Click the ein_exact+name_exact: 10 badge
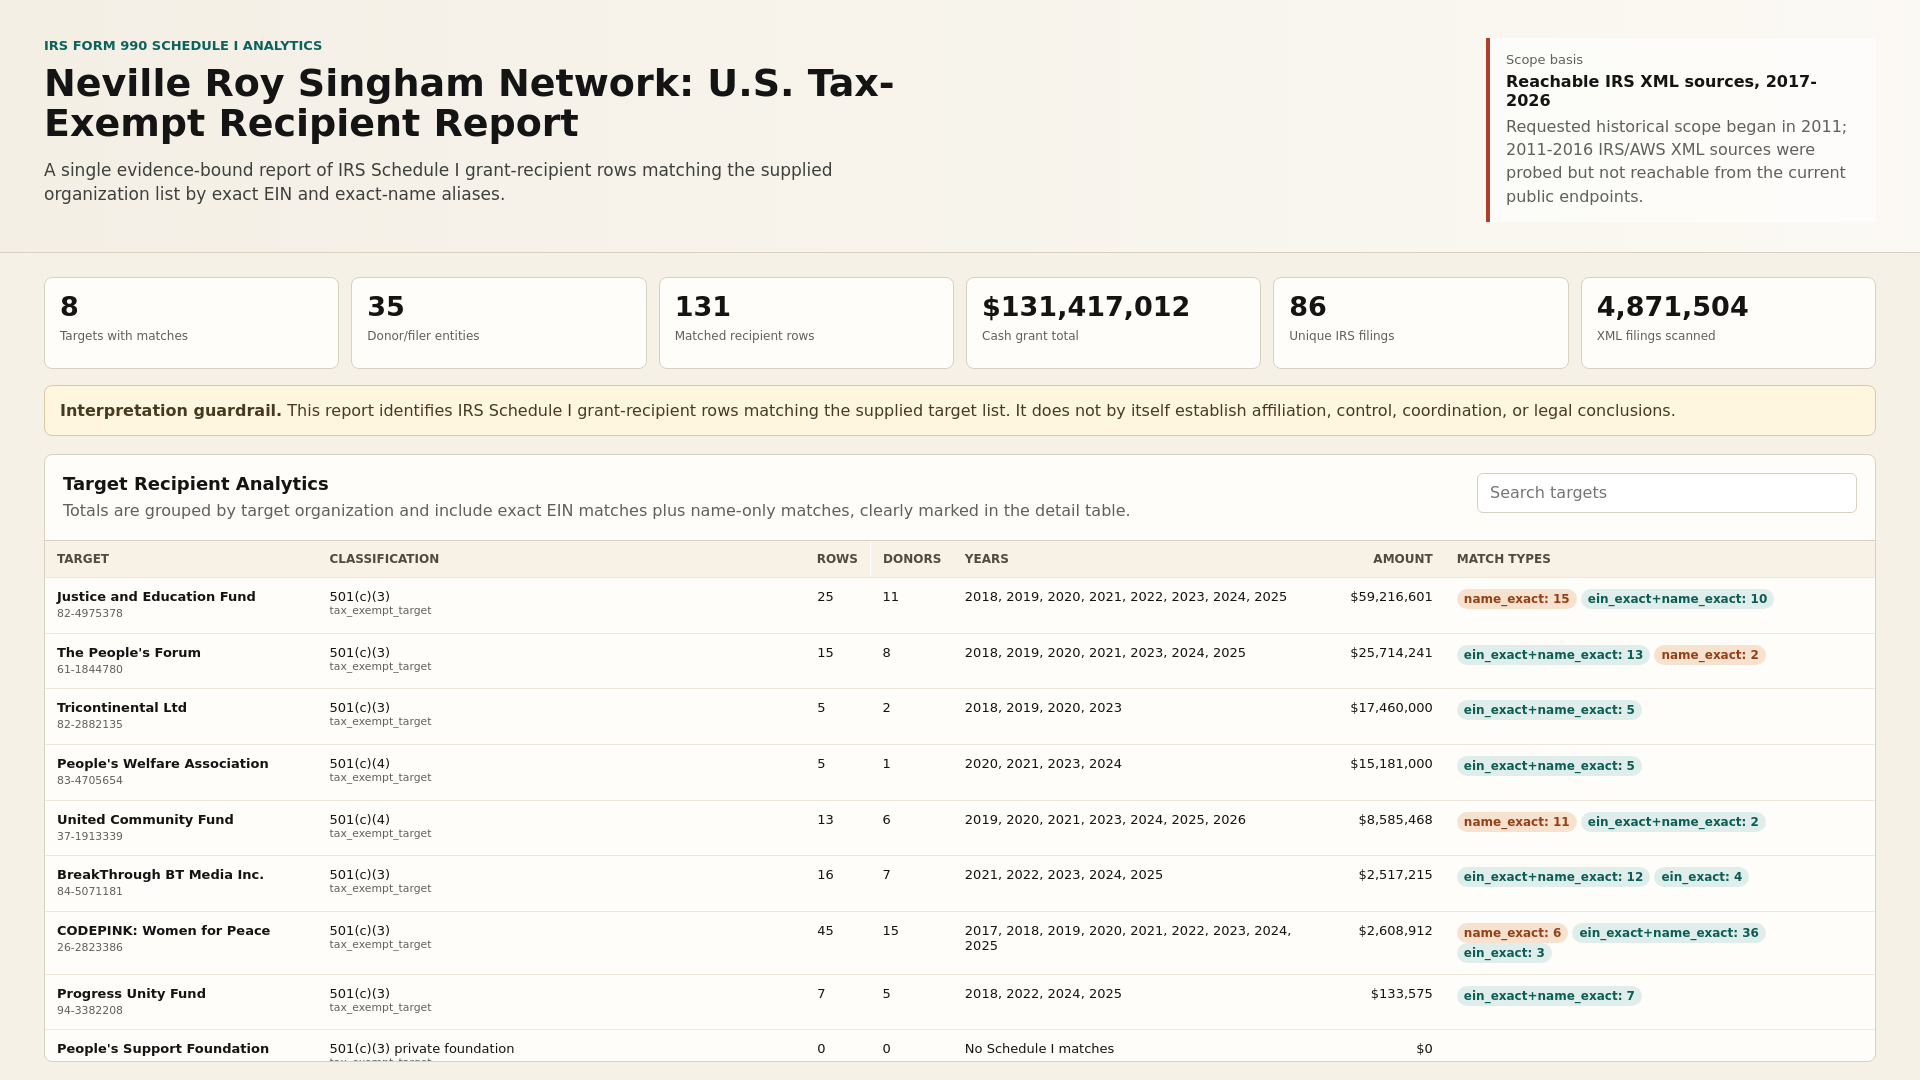 coord(1677,599)
